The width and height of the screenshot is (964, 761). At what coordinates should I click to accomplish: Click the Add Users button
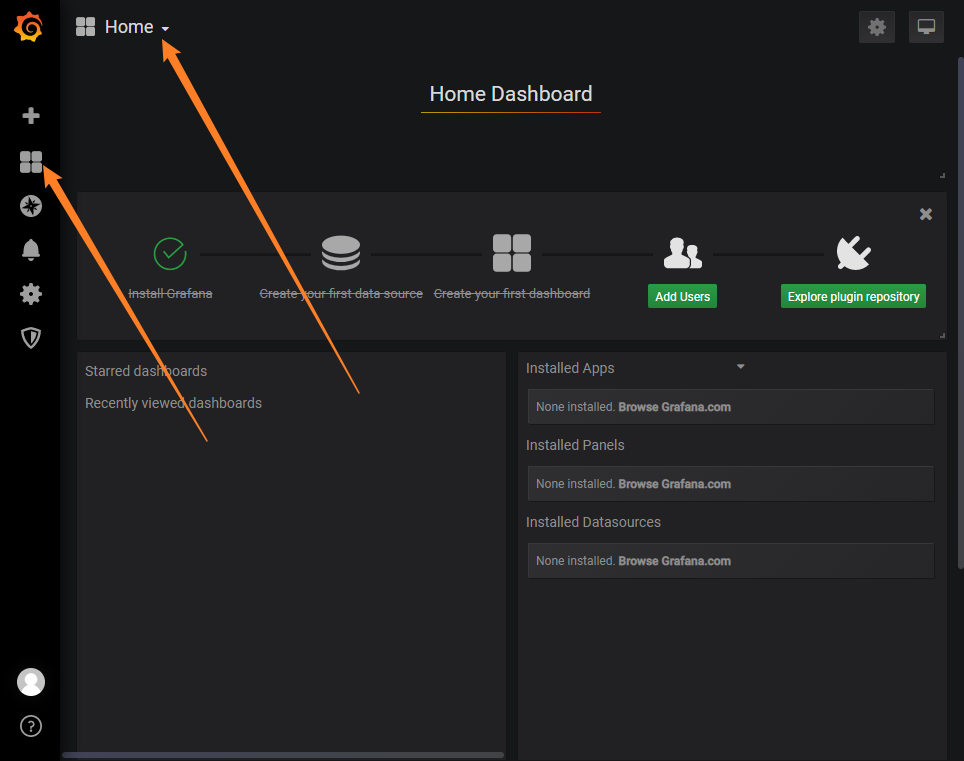point(682,296)
